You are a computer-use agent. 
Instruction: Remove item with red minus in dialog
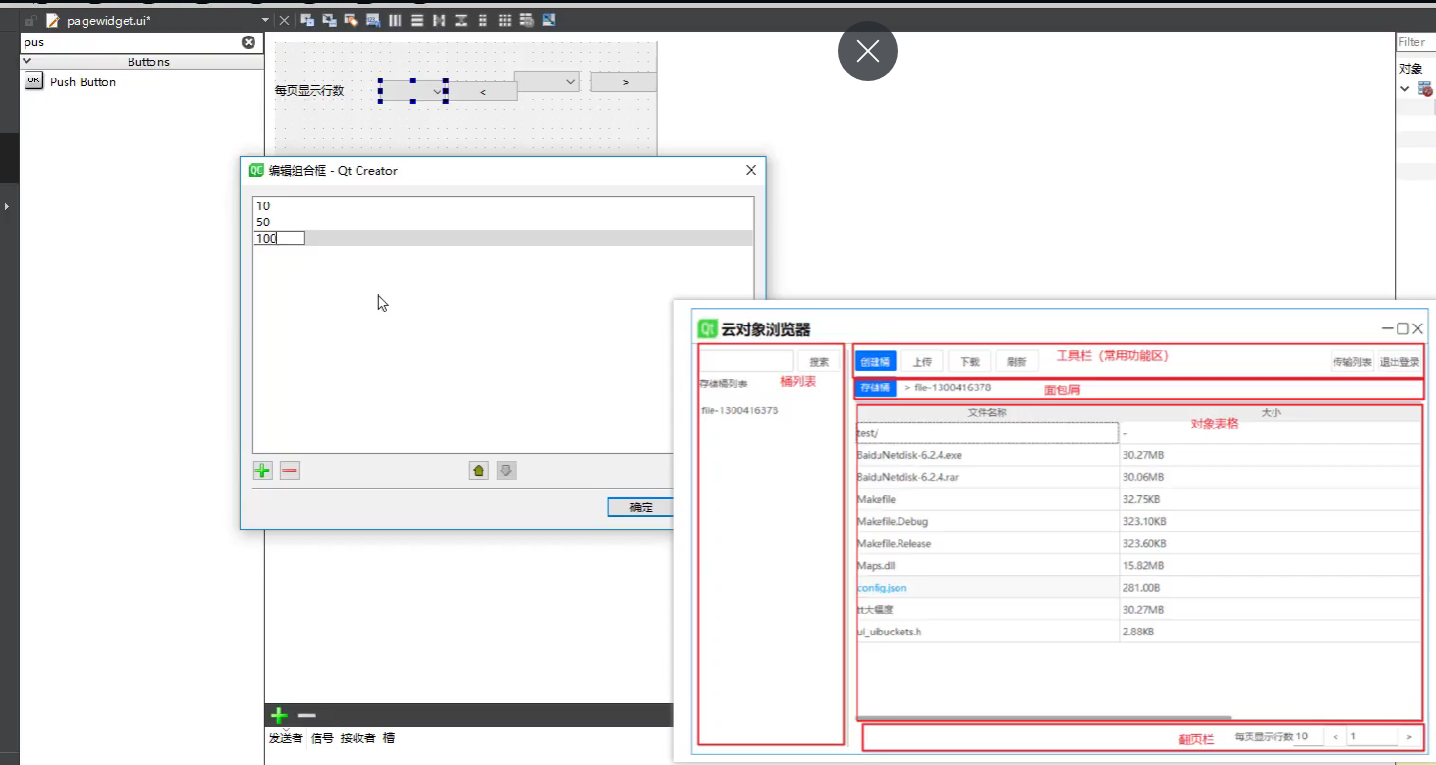pyautogui.click(x=290, y=470)
